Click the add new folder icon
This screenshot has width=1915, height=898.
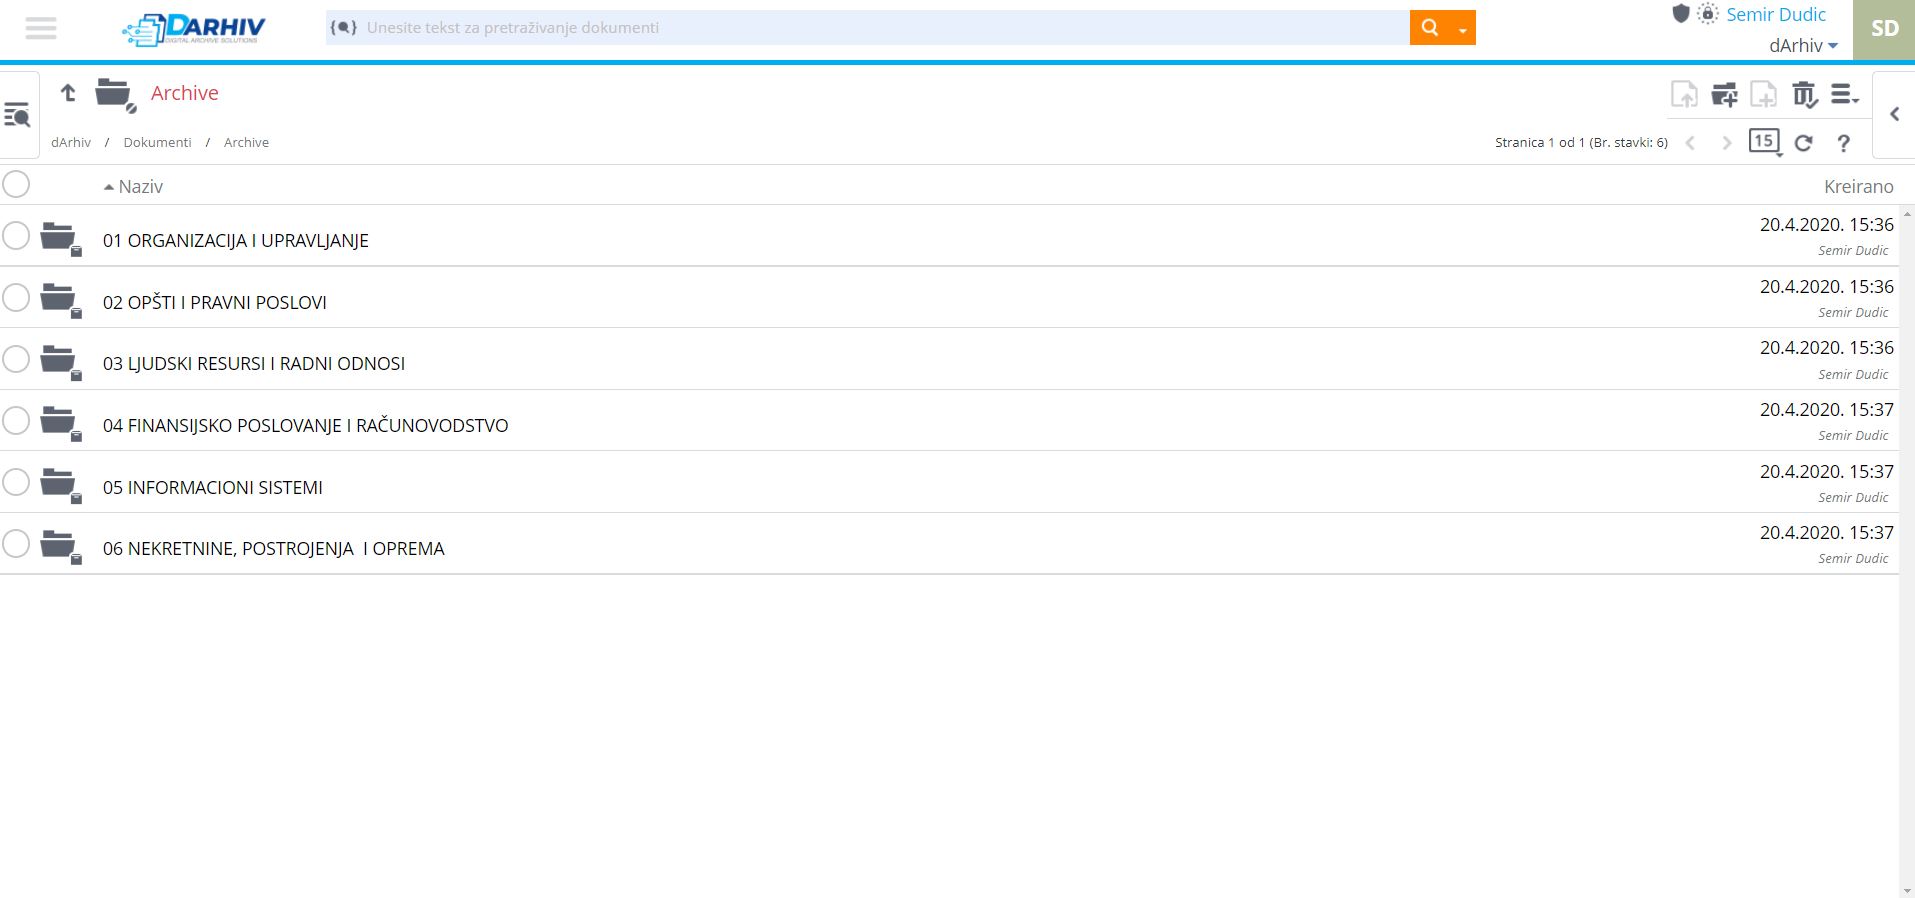(1724, 95)
